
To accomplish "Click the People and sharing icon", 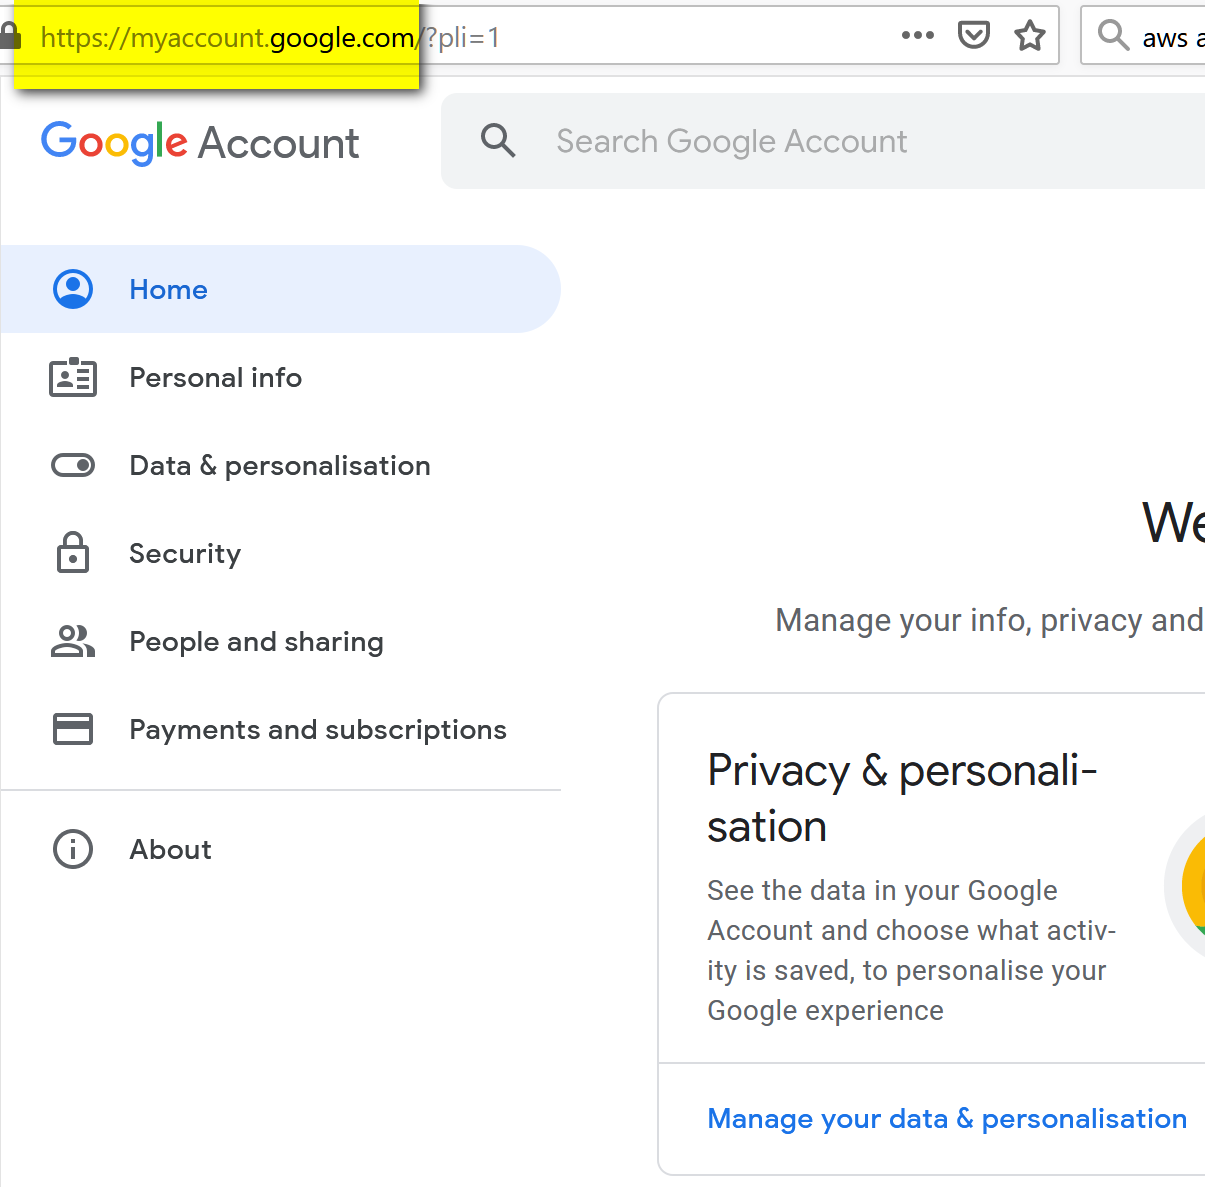I will pyautogui.click(x=73, y=641).
